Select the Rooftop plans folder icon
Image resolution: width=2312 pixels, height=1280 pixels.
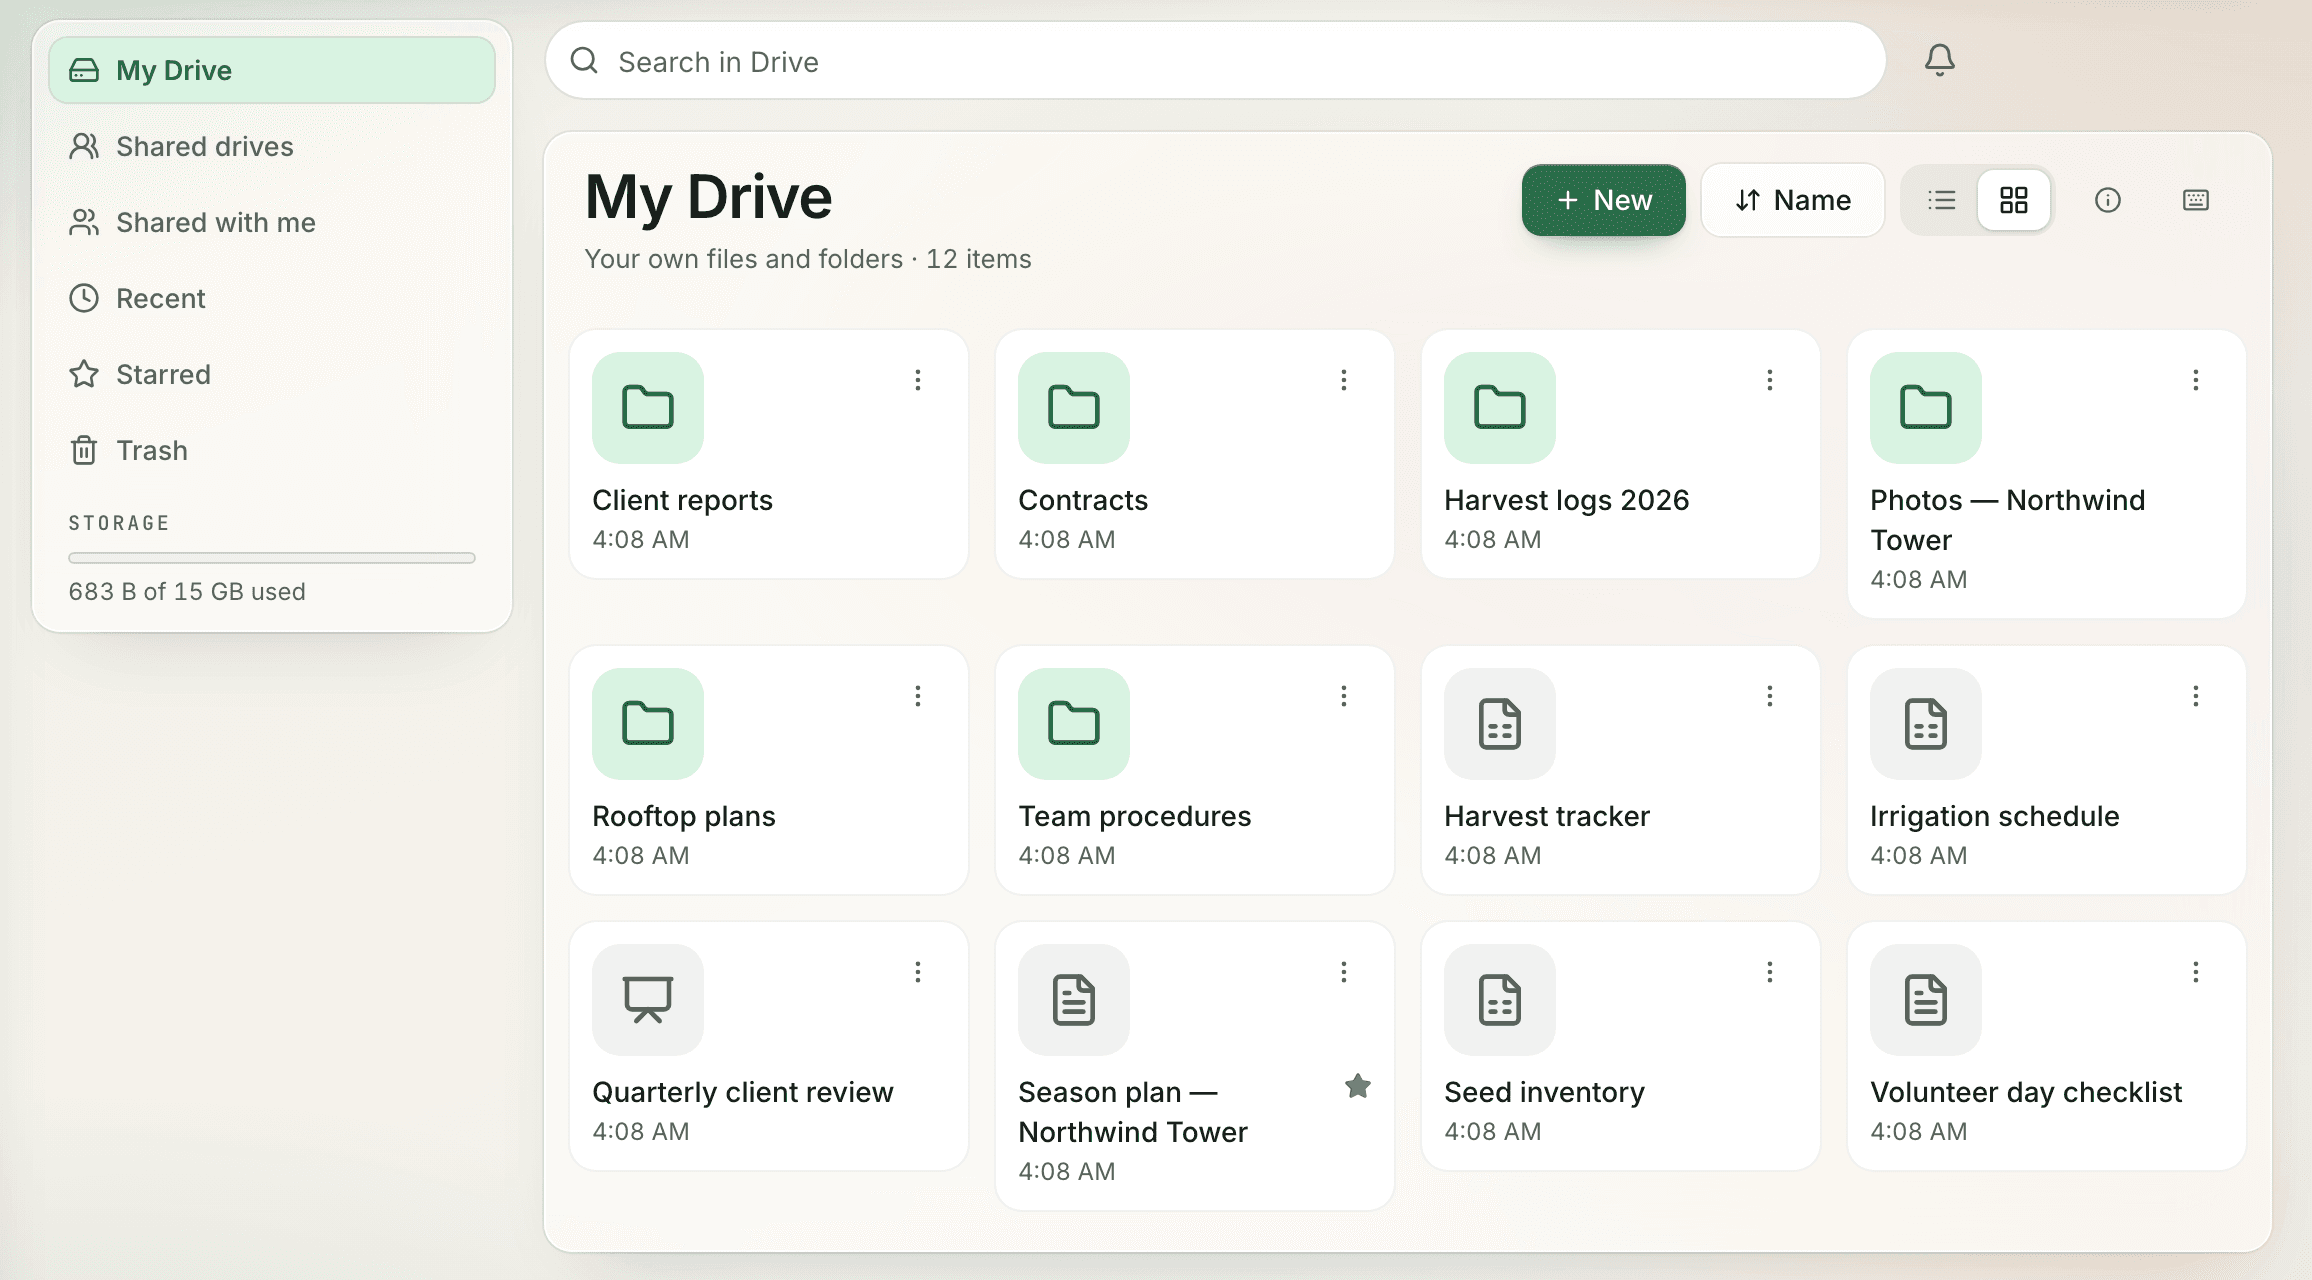coord(648,724)
